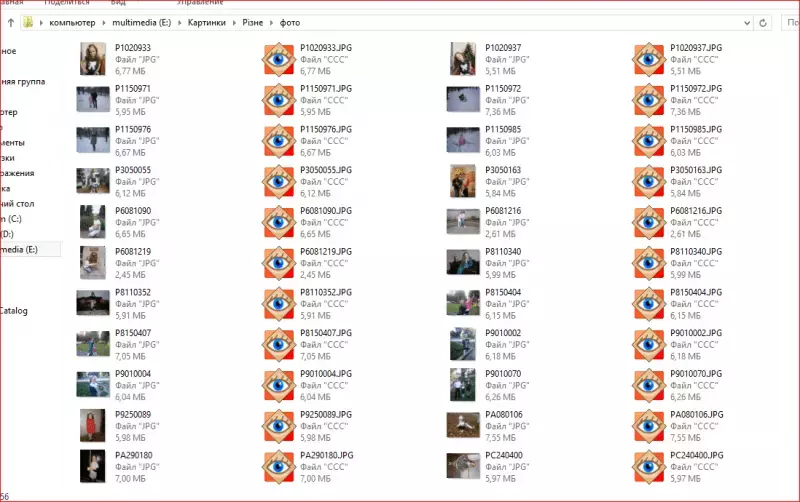Select the PA080106 JPG thumbnail
The height and width of the screenshot is (502, 800).
[x=463, y=425]
